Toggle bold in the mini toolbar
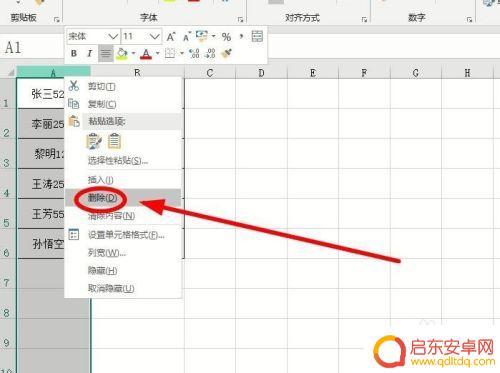 tap(74, 53)
